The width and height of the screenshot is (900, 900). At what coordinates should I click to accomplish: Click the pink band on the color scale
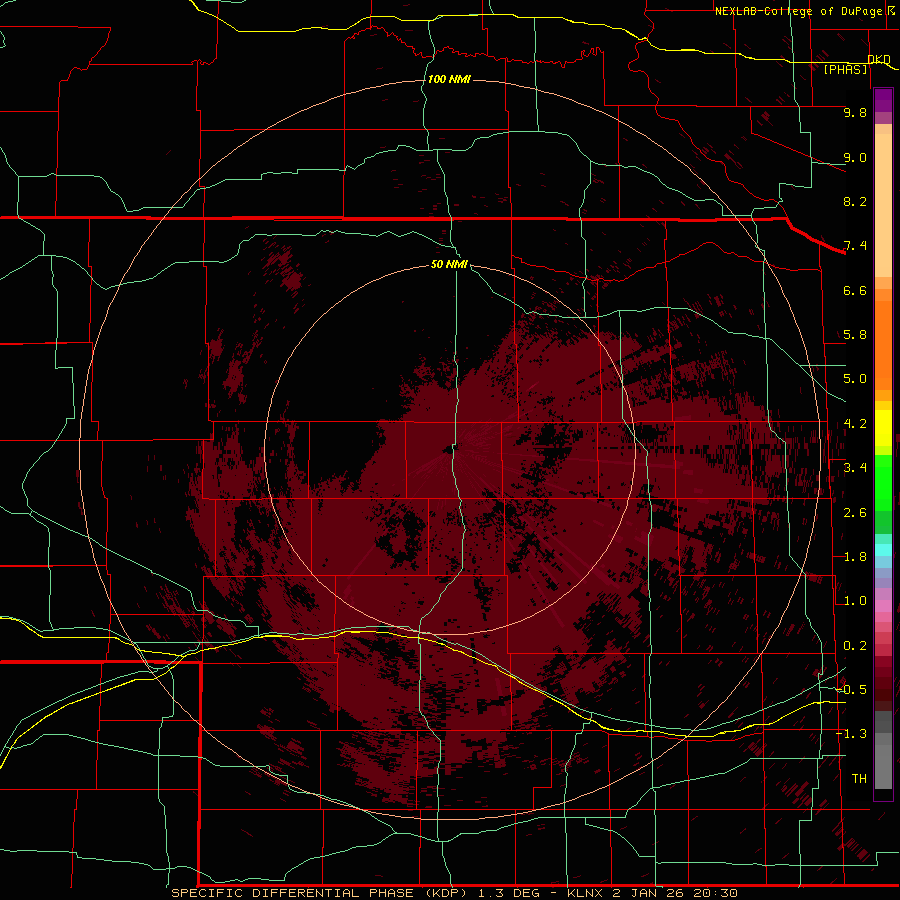(883, 606)
